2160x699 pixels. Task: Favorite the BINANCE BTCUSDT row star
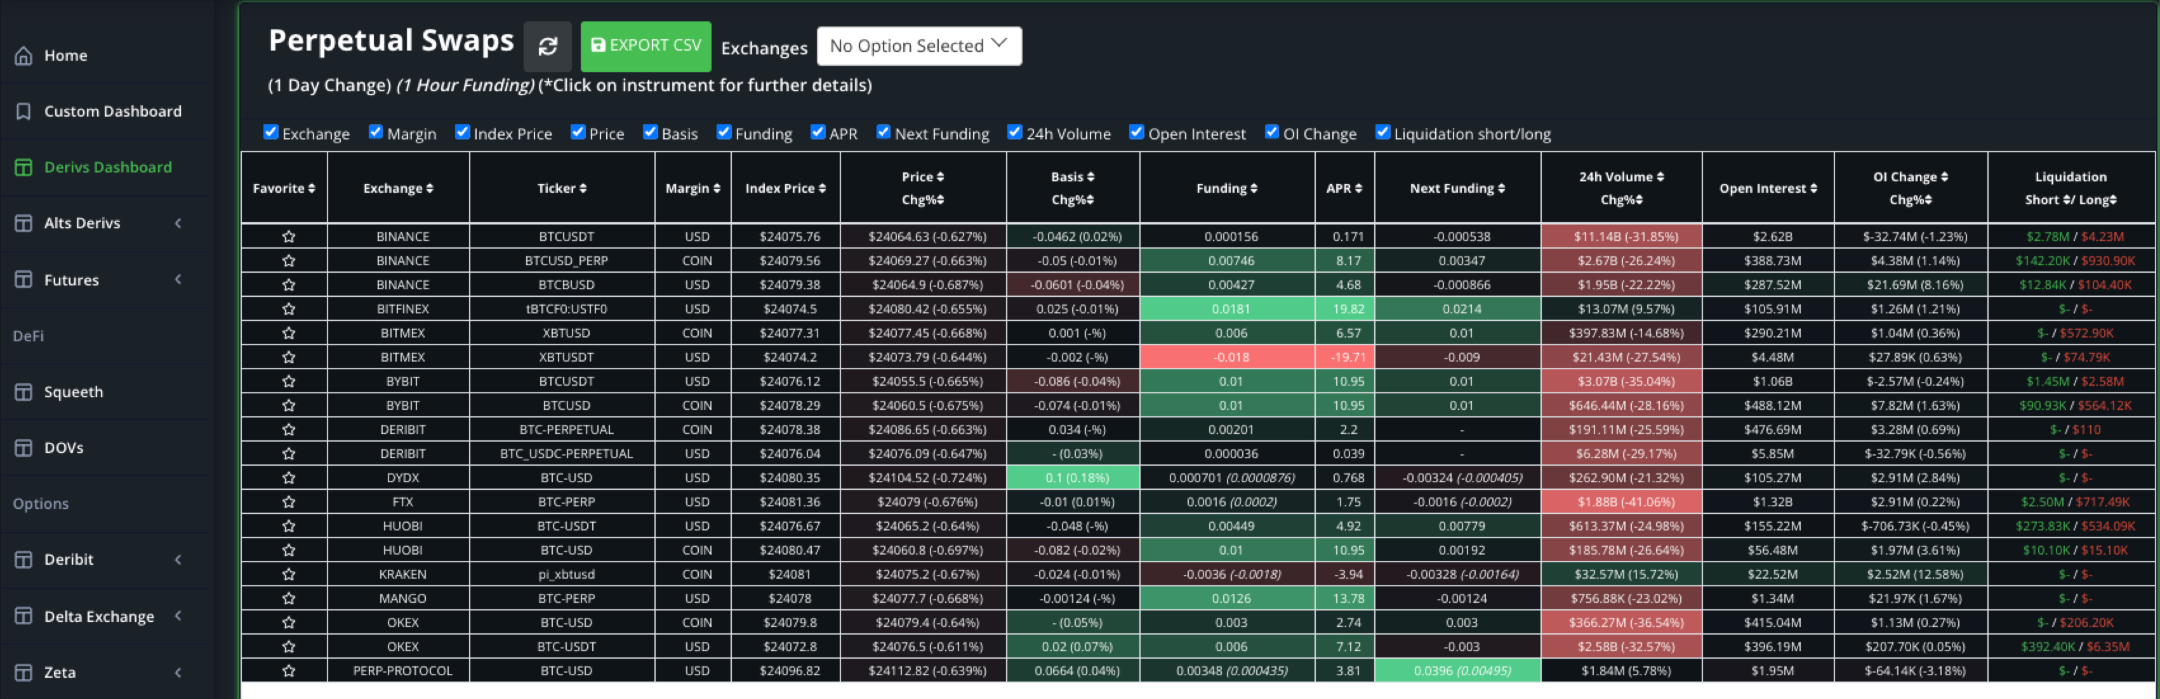288,237
